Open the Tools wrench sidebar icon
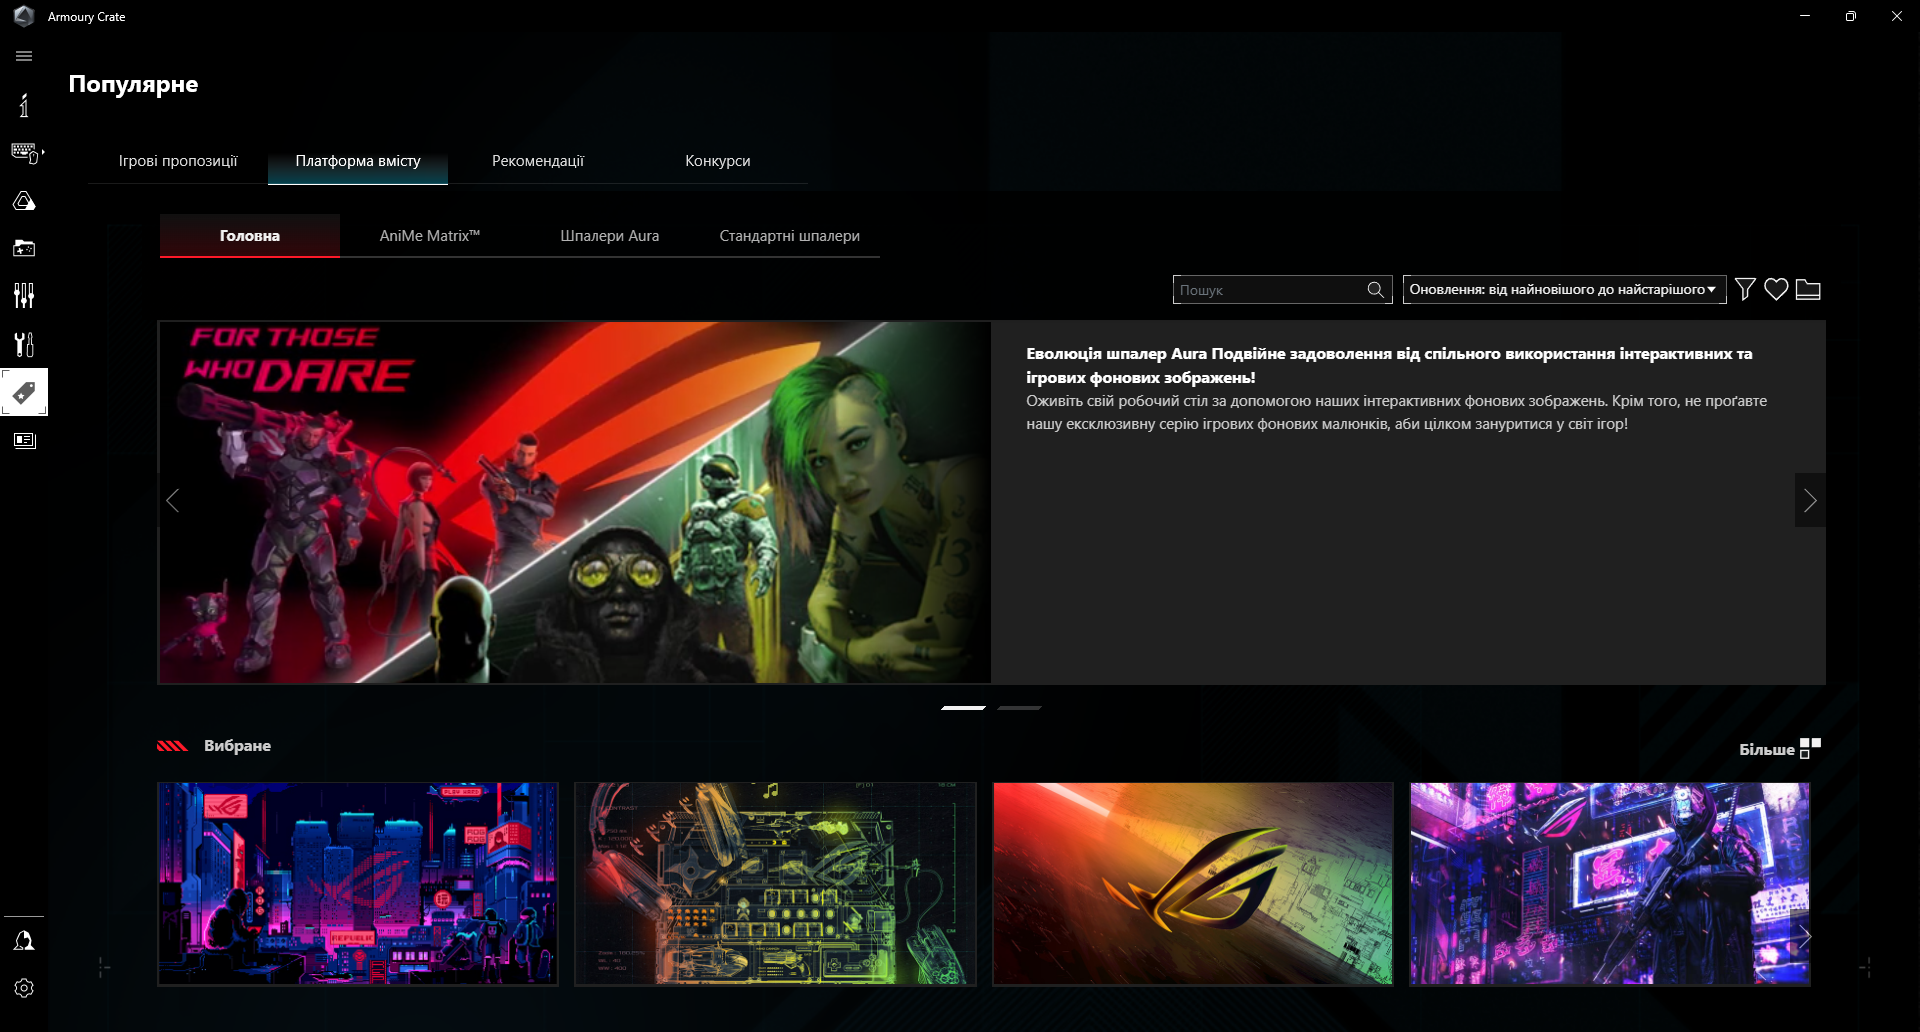The image size is (1920, 1032). point(24,344)
